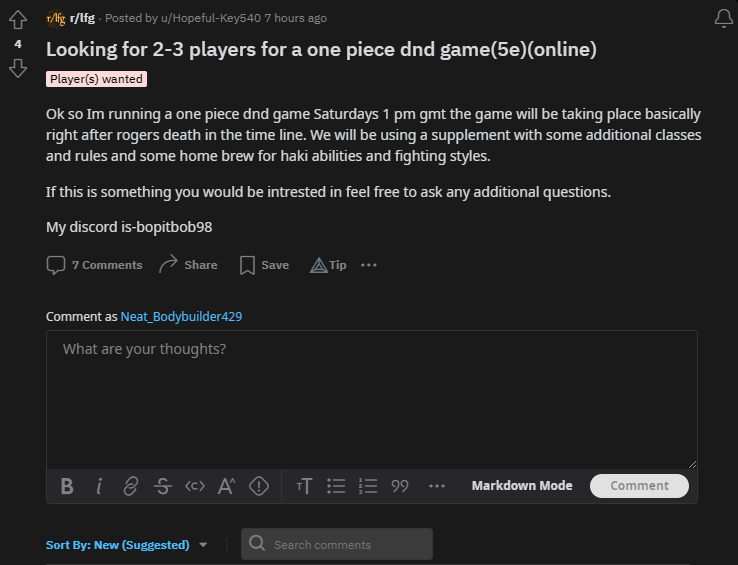Click the Player(s) wanted flair tag
The height and width of the screenshot is (565, 738).
(96, 79)
